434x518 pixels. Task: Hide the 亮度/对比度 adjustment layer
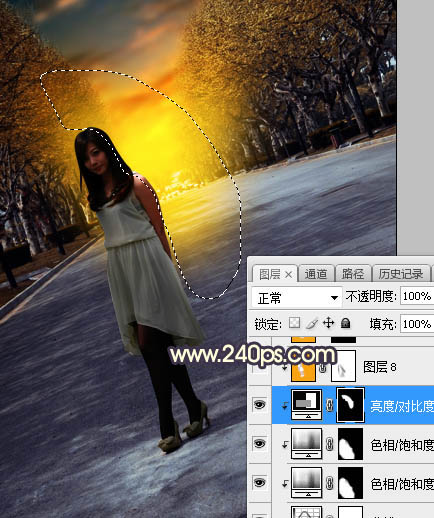tap(260, 405)
